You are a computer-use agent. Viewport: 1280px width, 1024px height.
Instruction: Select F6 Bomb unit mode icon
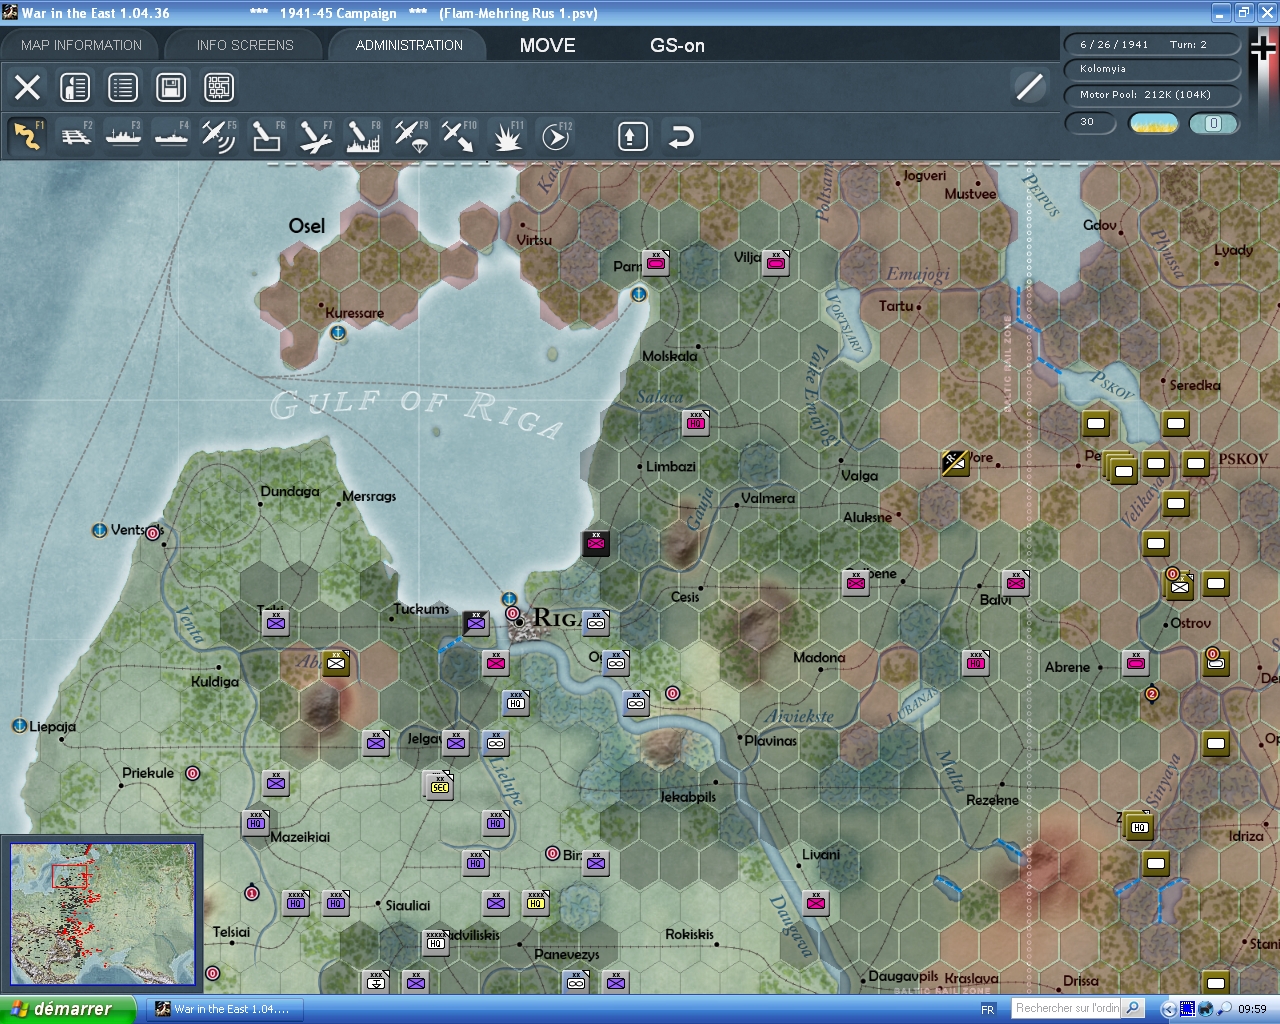pyautogui.click(x=267, y=136)
